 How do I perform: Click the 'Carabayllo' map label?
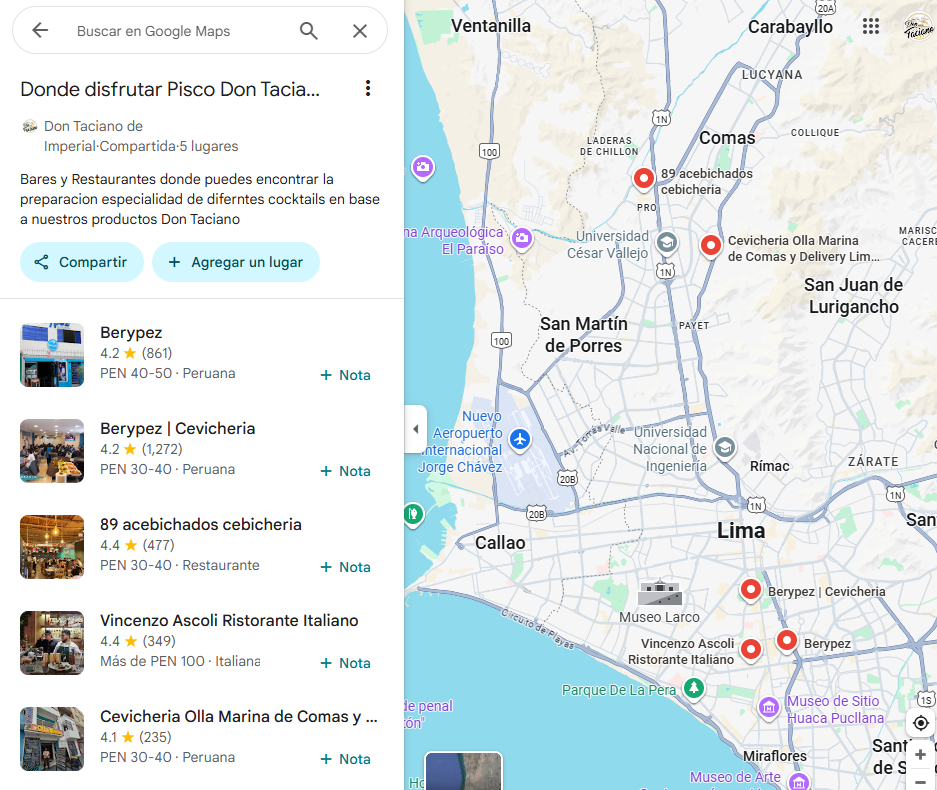(x=790, y=27)
